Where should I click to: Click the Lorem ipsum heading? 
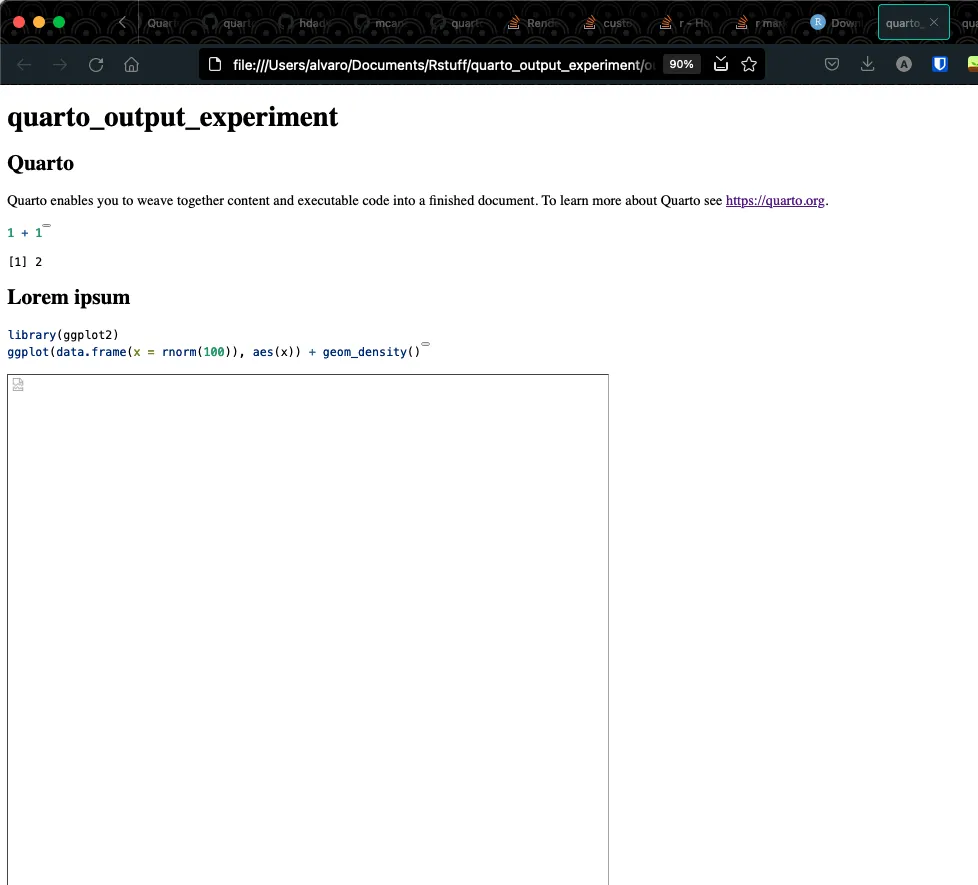(x=69, y=297)
